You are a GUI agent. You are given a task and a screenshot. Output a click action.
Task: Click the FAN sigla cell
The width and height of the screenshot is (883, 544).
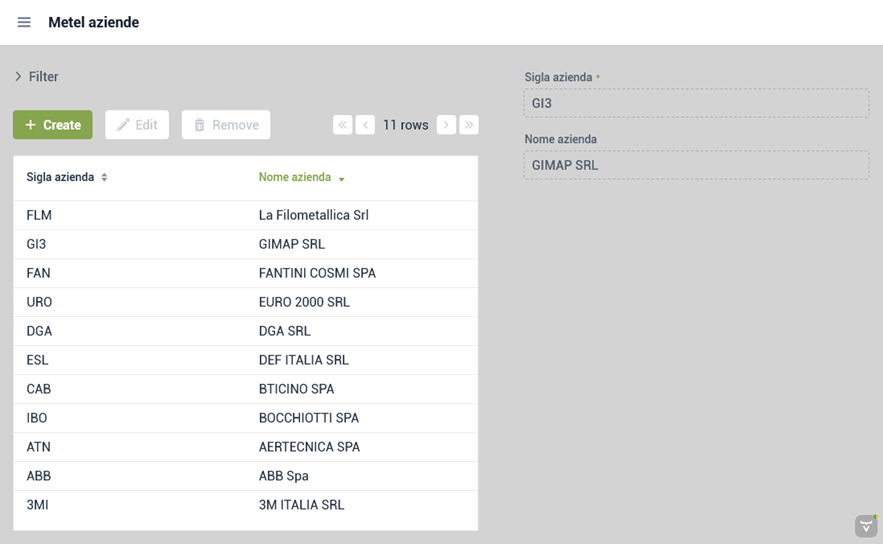click(38, 273)
